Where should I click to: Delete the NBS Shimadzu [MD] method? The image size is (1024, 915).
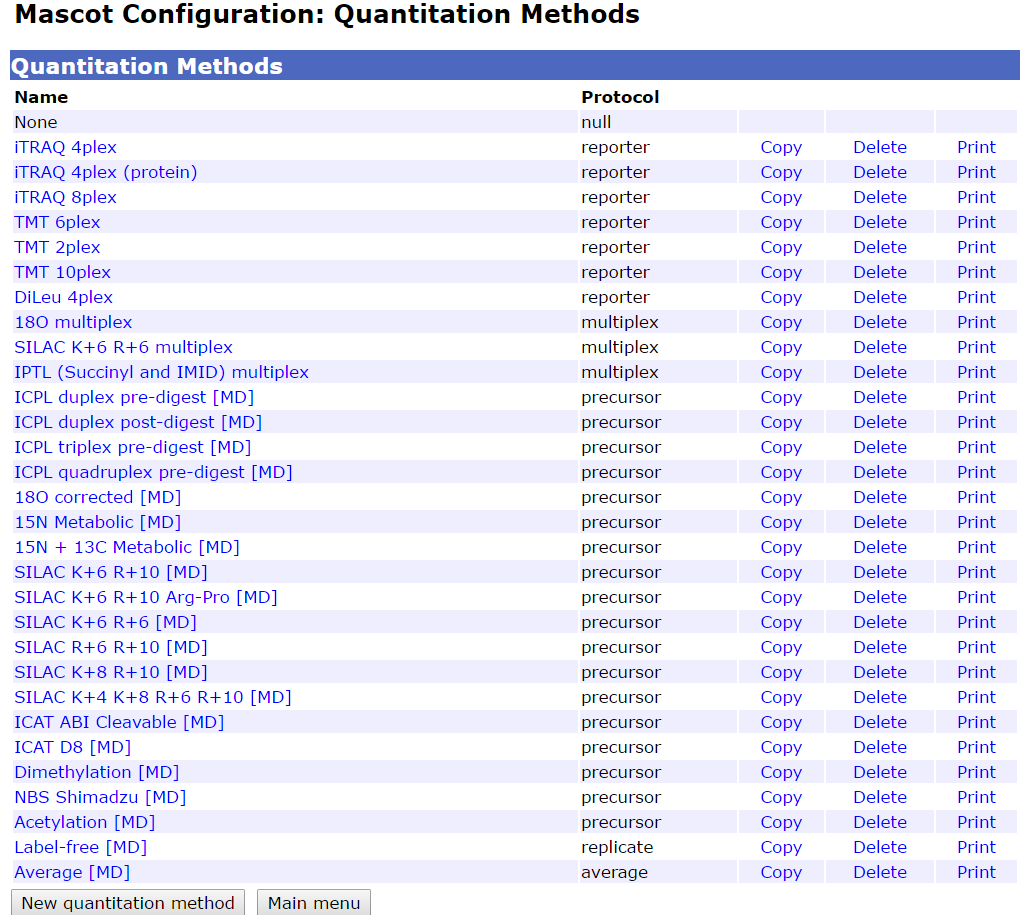pos(880,797)
